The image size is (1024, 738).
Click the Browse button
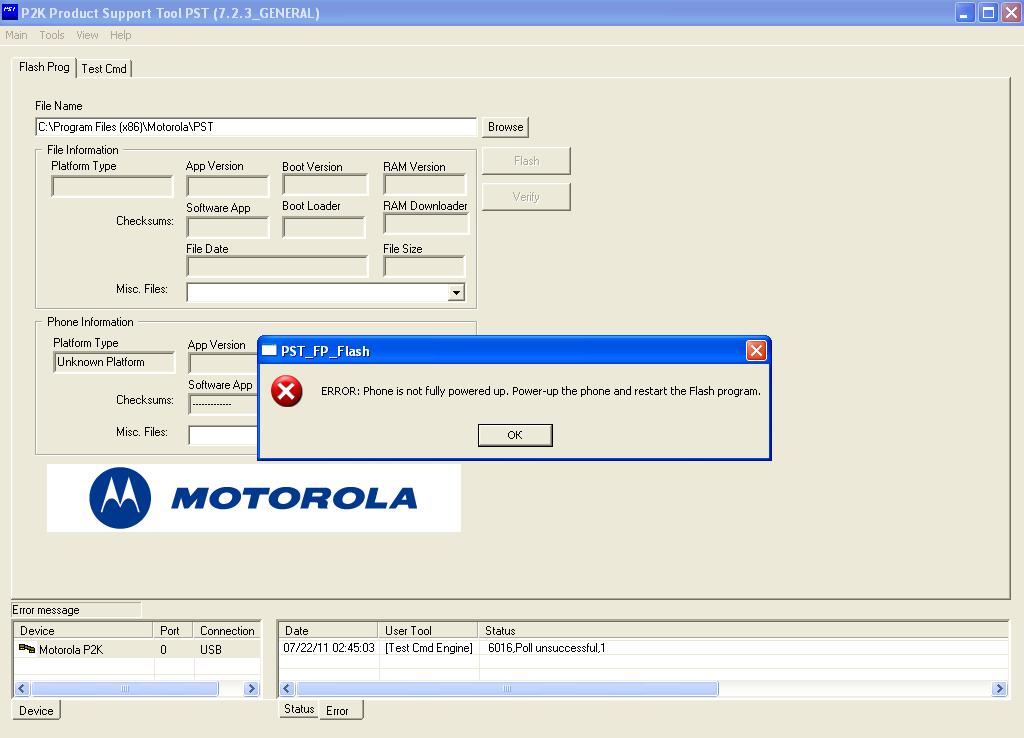pos(505,127)
